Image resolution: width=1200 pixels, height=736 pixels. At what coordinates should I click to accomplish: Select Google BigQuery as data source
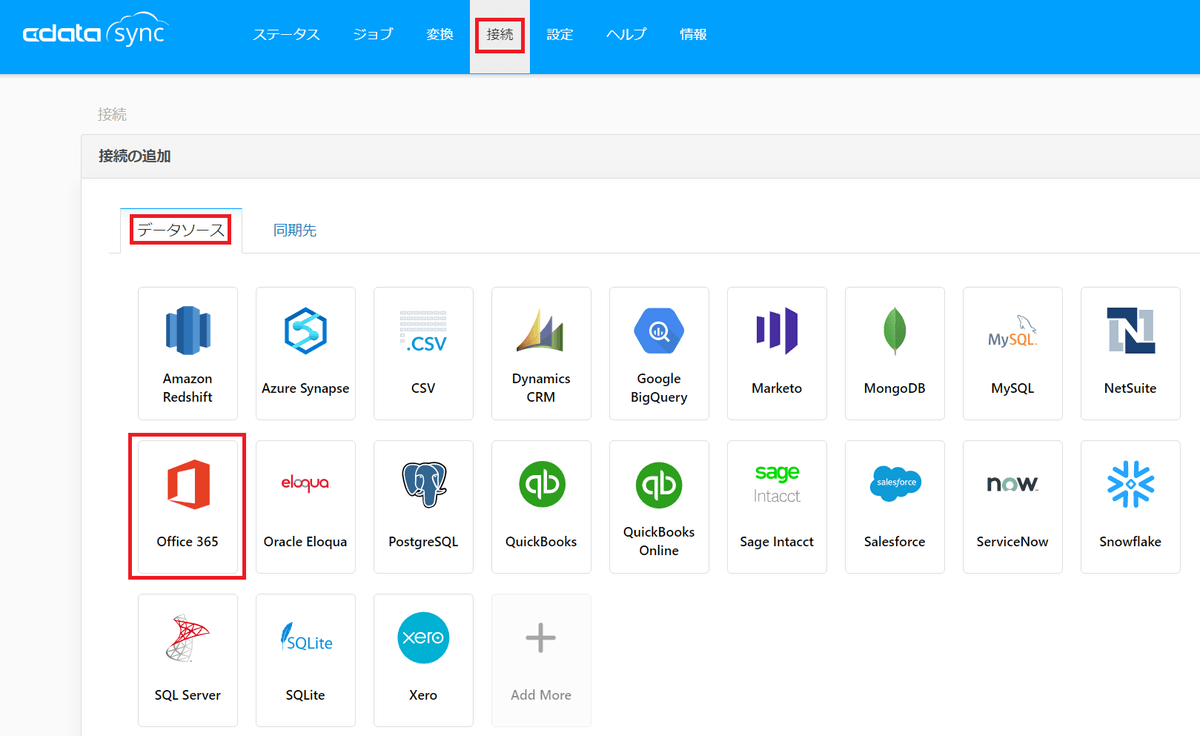[659, 354]
